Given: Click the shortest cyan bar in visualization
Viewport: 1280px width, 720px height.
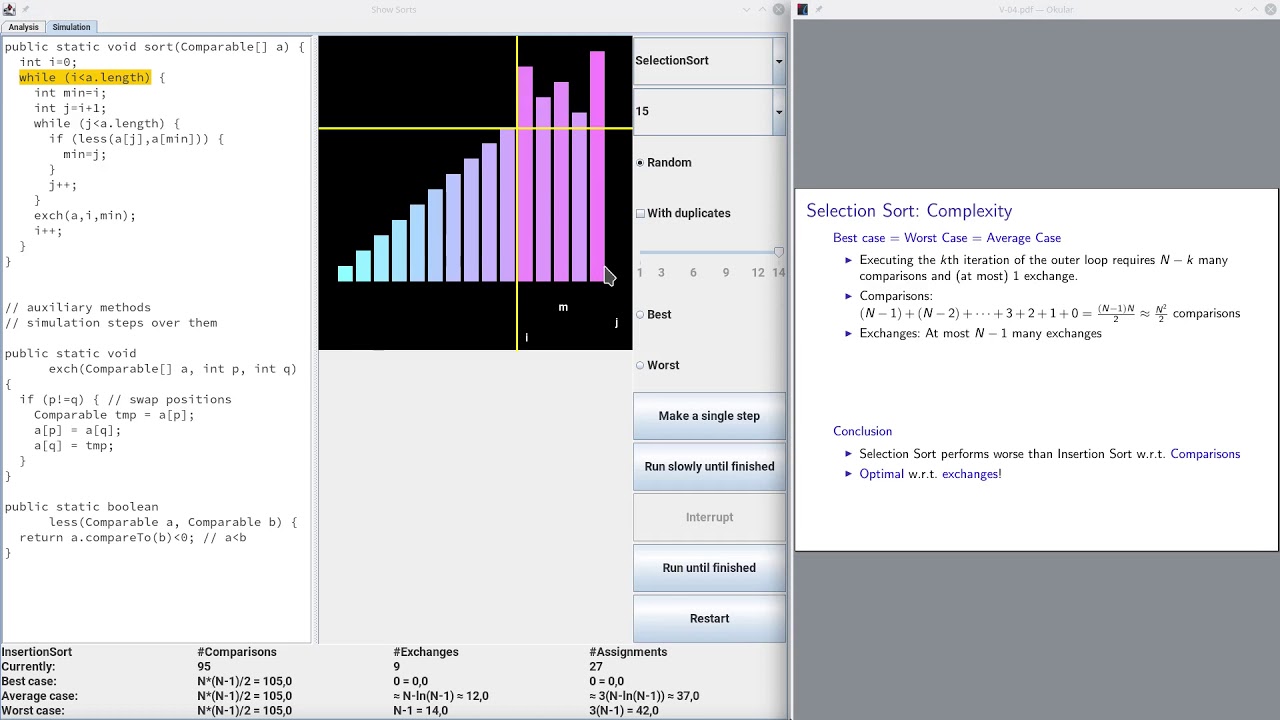Looking at the screenshot, I should click(x=345, y=274).
